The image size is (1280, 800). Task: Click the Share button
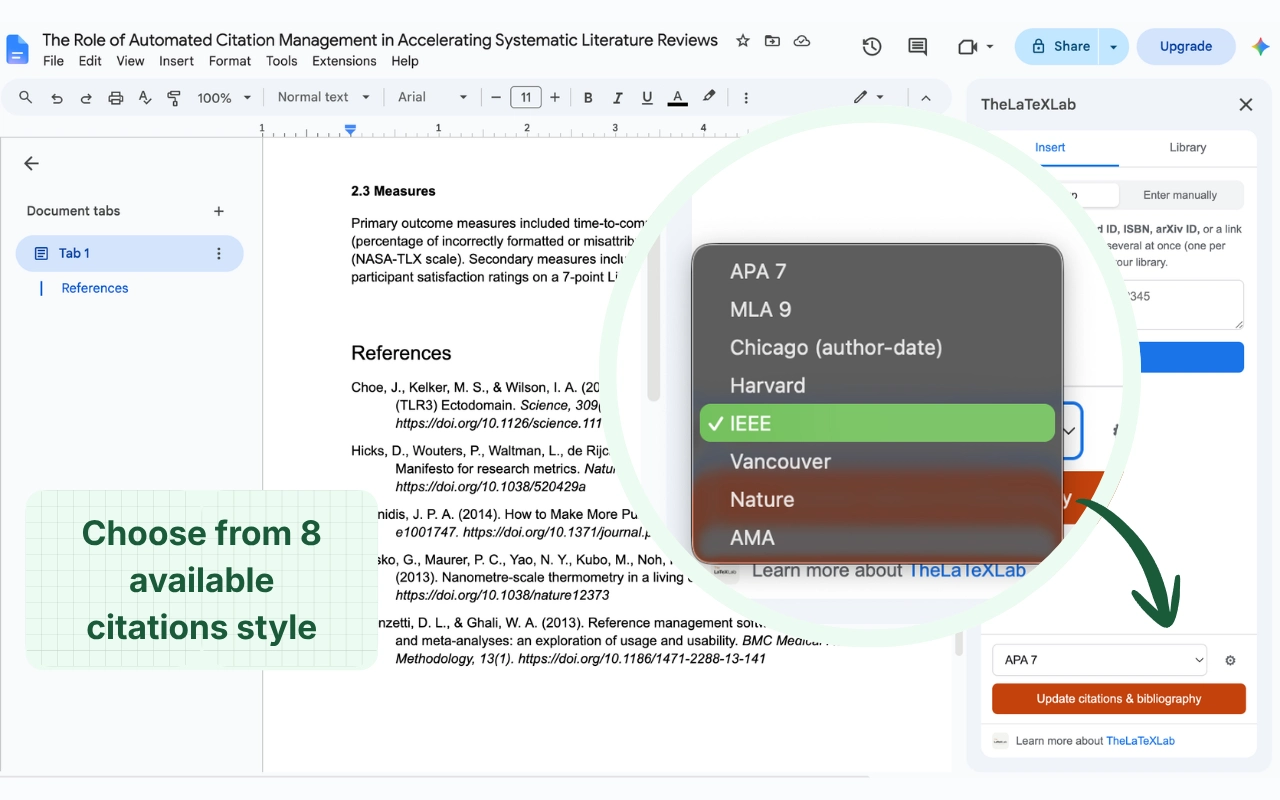tap(1059, 46)
